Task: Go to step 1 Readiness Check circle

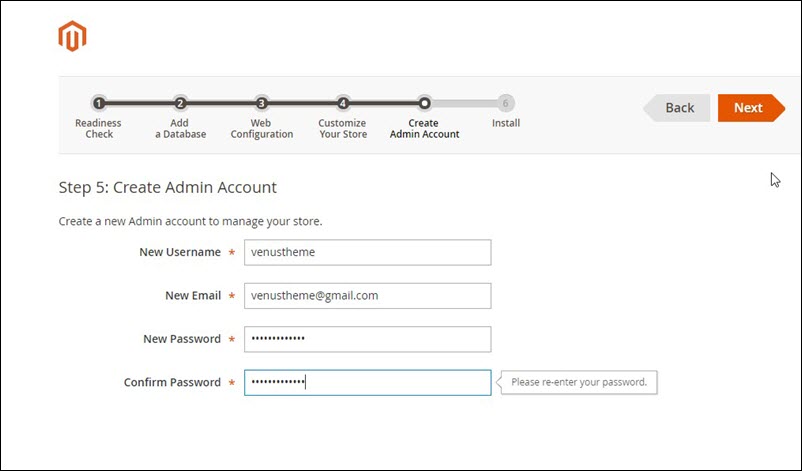Action: click(x=98, y=102)
